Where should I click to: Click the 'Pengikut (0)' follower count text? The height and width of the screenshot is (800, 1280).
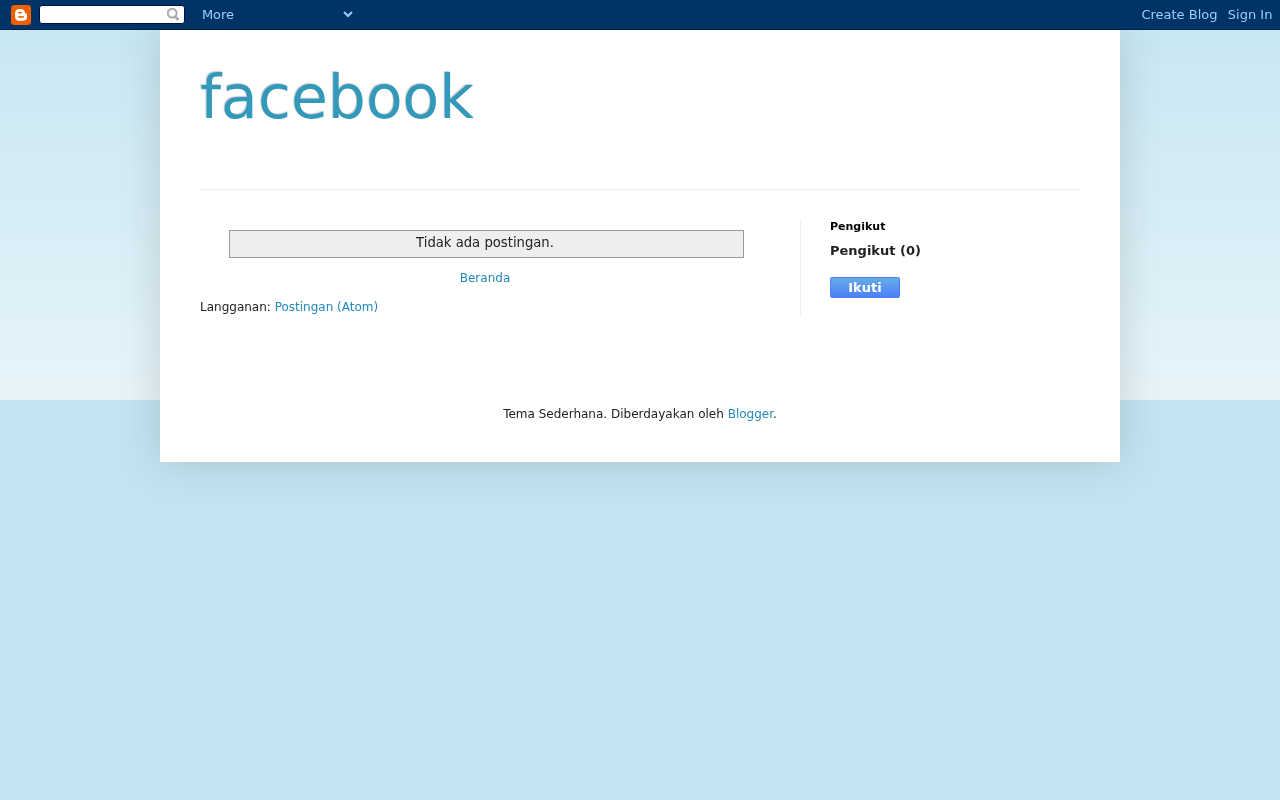[x=875, y=251]
